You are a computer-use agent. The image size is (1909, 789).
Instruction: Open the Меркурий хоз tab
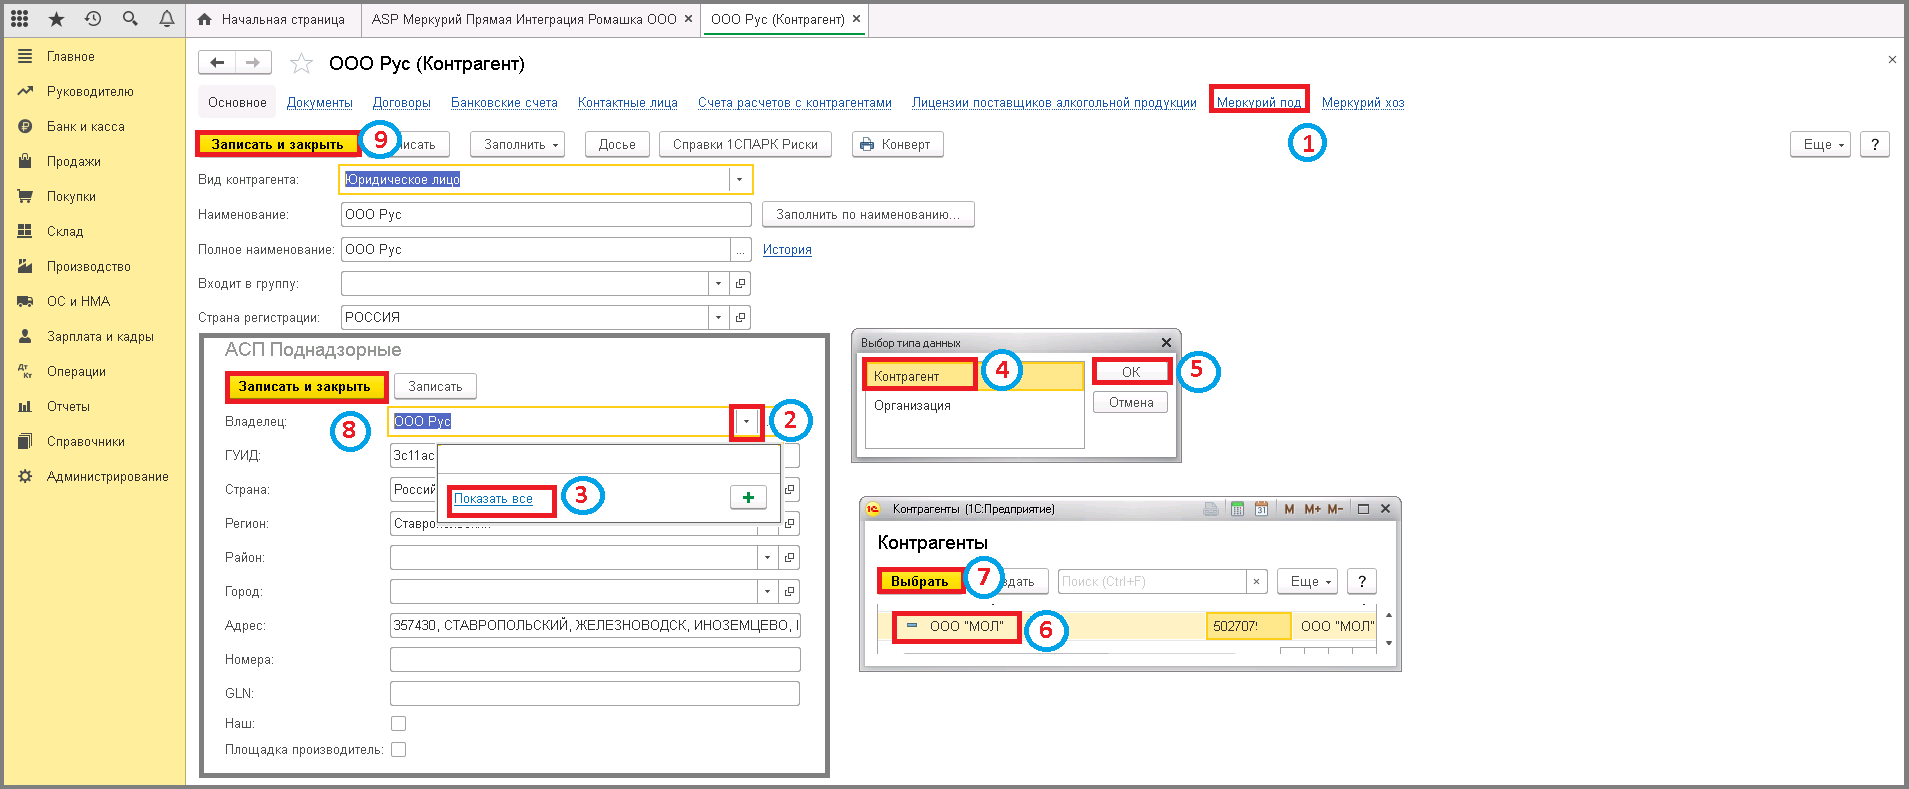pyautogui.click(x=1363, y=102)
